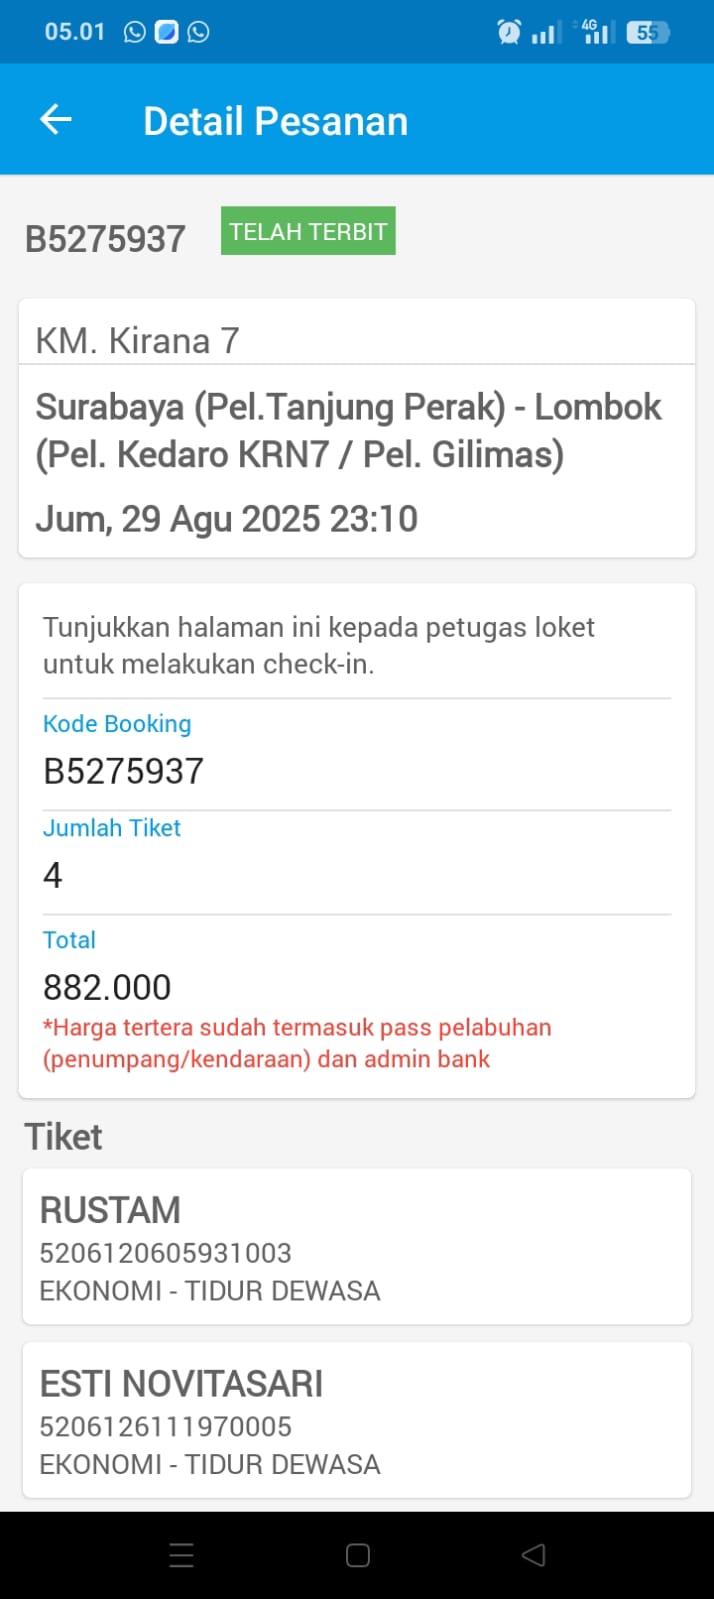Tap the Kode Booking value B5275937
The image size is (714, 1599).
pyautogui.click(x=123, y=771)
